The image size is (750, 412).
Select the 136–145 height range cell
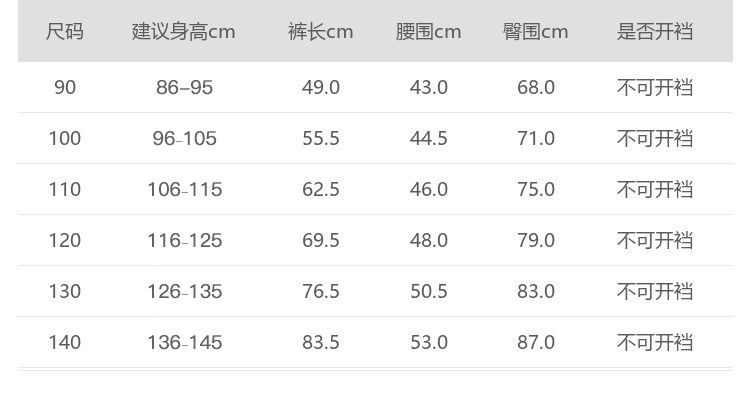pos(185,343)
